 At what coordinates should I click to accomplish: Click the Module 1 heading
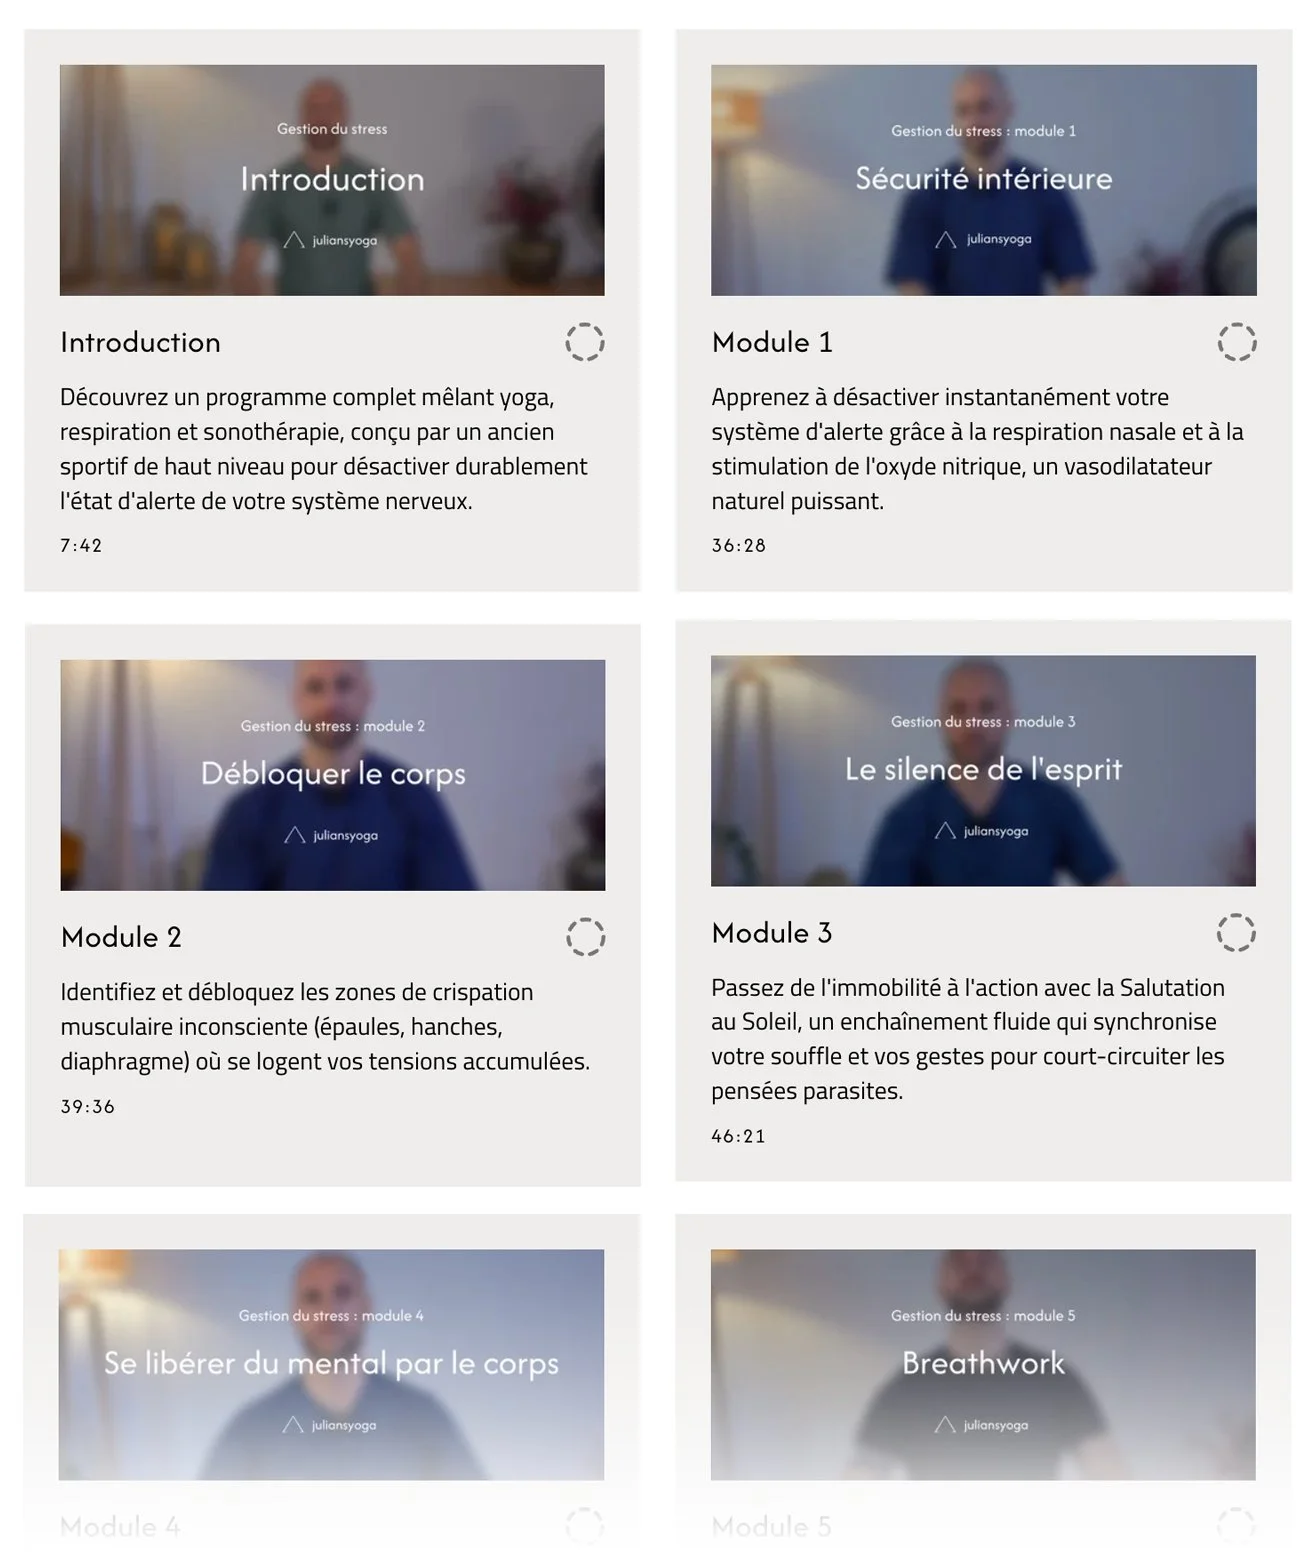pyautogui.click(x=772, y=342)
